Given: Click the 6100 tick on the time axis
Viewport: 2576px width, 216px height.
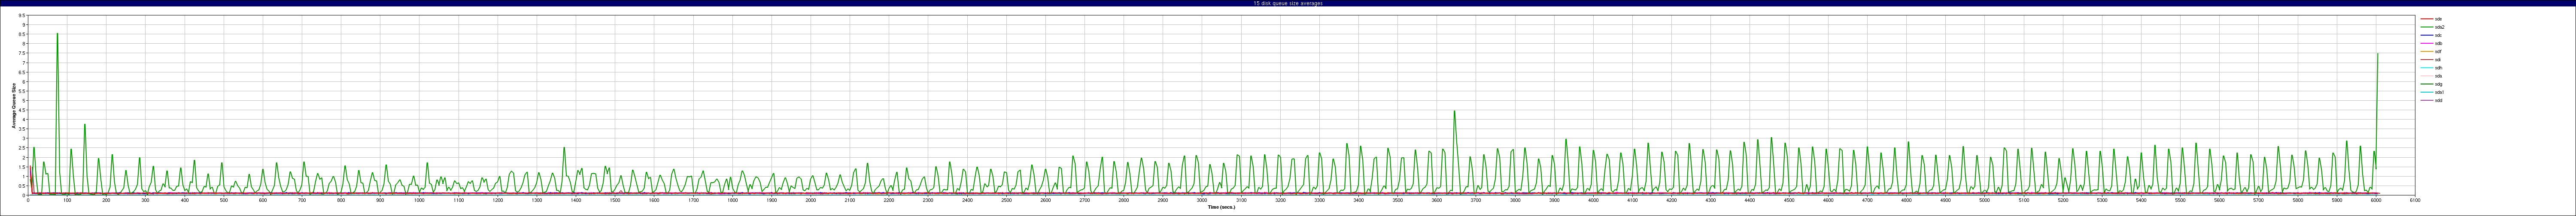Looking at the screenshot, I should coord(2415,200).
